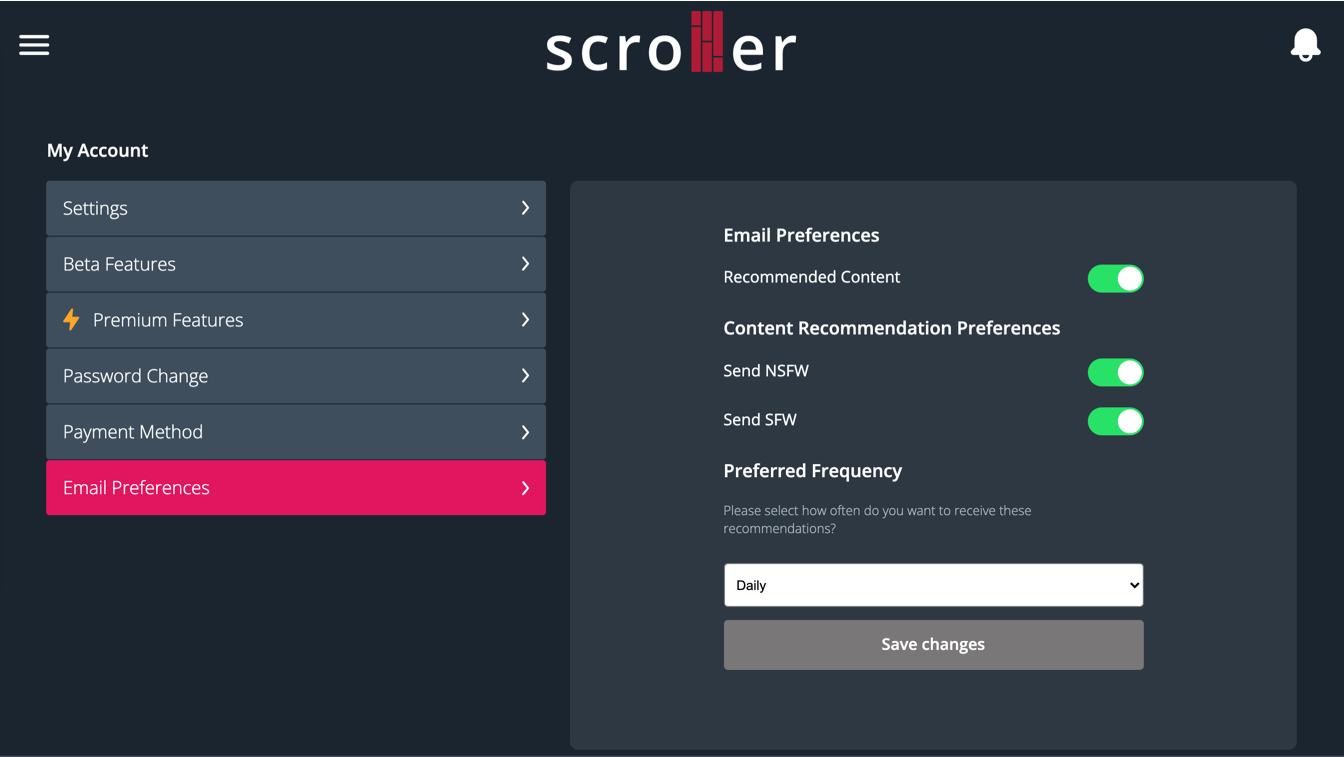This screenshot has height=757, width=1344.
Task: Click the chevron on Beta Features
Action: point(525,264)
